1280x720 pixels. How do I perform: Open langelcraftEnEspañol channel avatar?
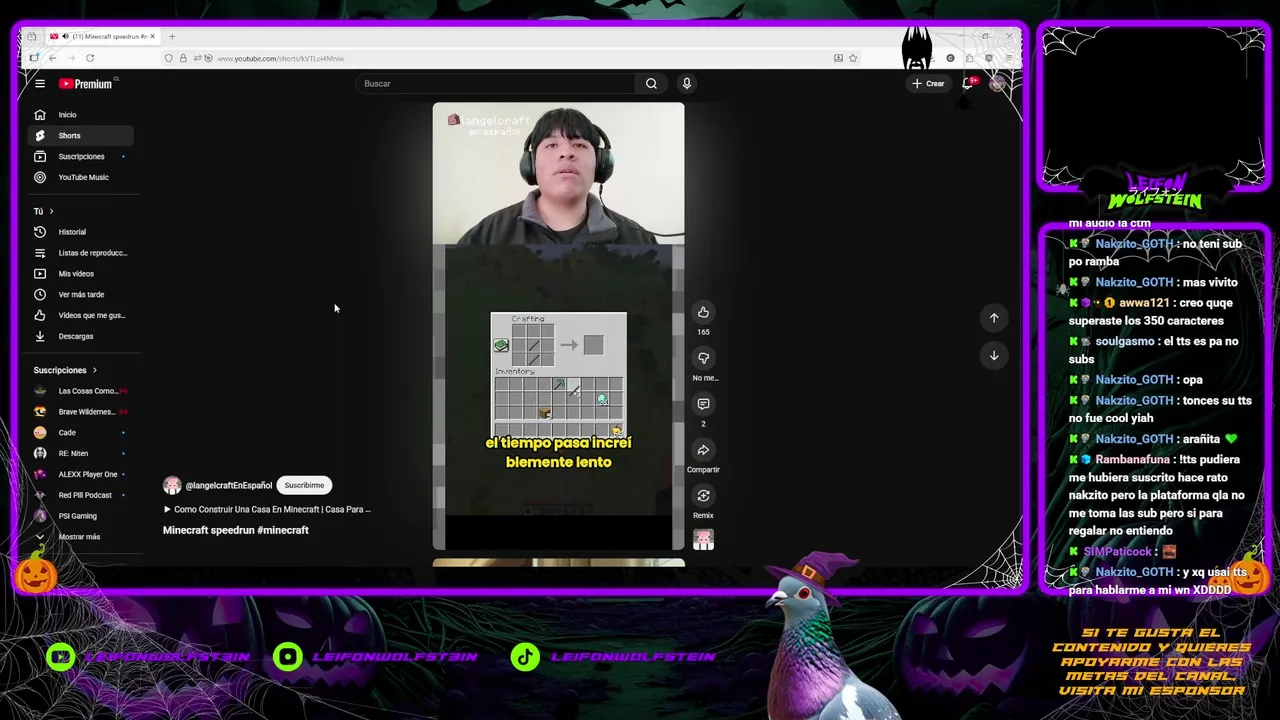[172, 486]
